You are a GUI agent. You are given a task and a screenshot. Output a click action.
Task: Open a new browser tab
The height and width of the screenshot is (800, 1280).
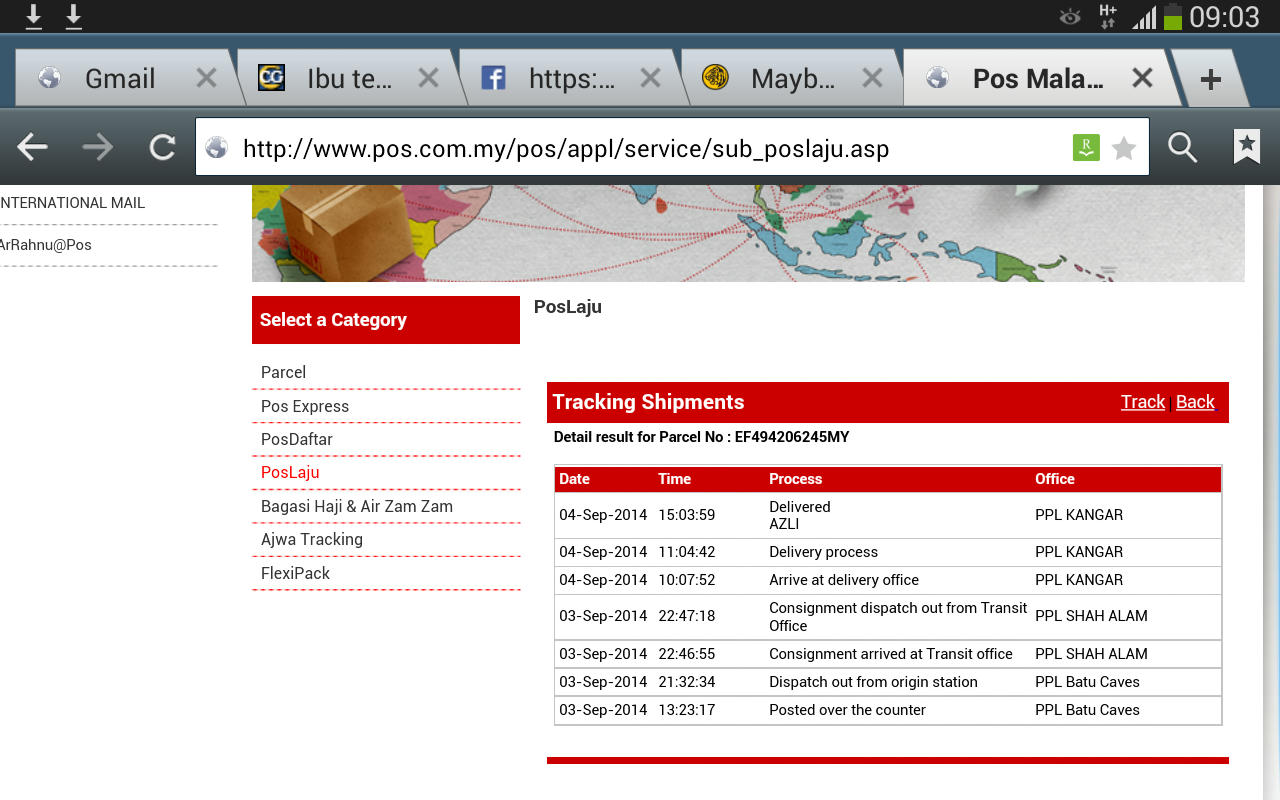coord(1210,79)
